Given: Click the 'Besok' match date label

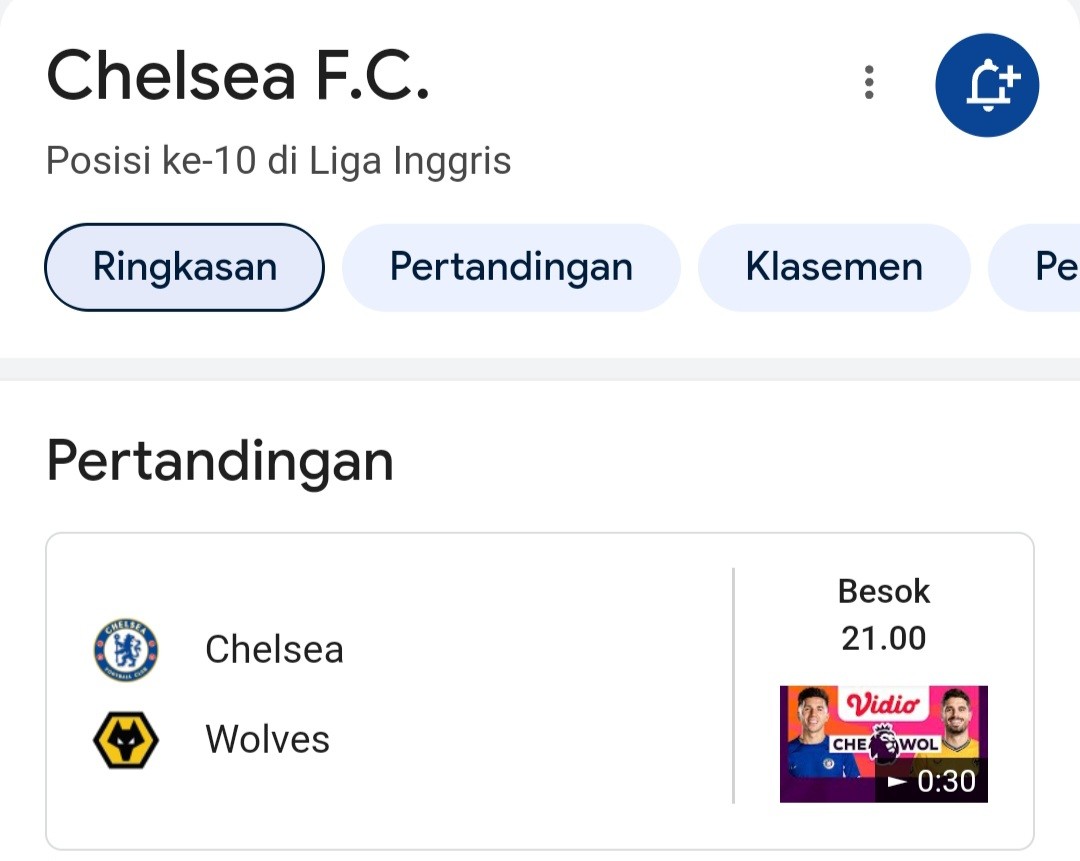Looking at the screenshot, I should pyautogui.click(x=884, y=592).
